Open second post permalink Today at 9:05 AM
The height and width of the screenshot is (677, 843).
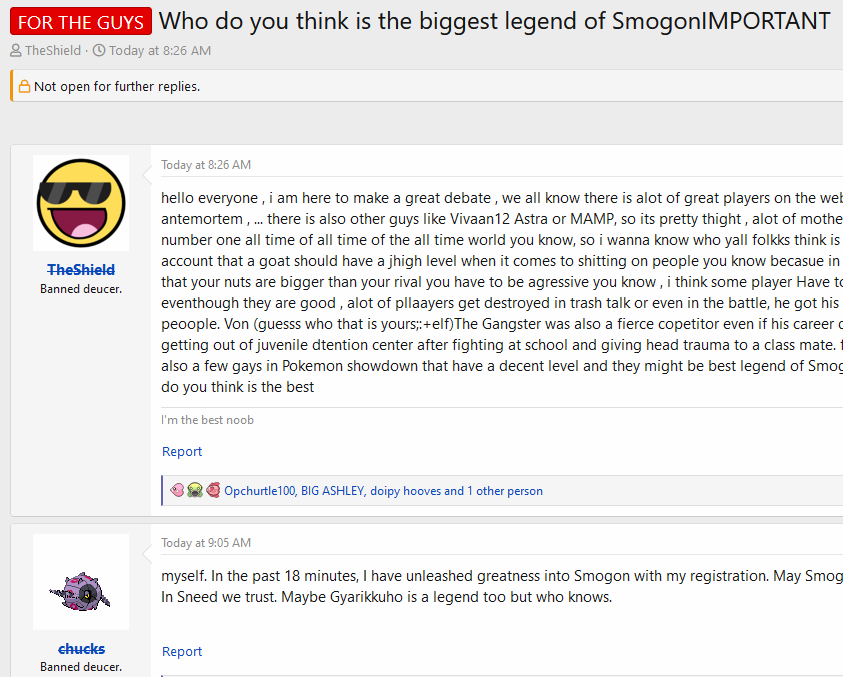pyautogui.click(x=206, y=543)
